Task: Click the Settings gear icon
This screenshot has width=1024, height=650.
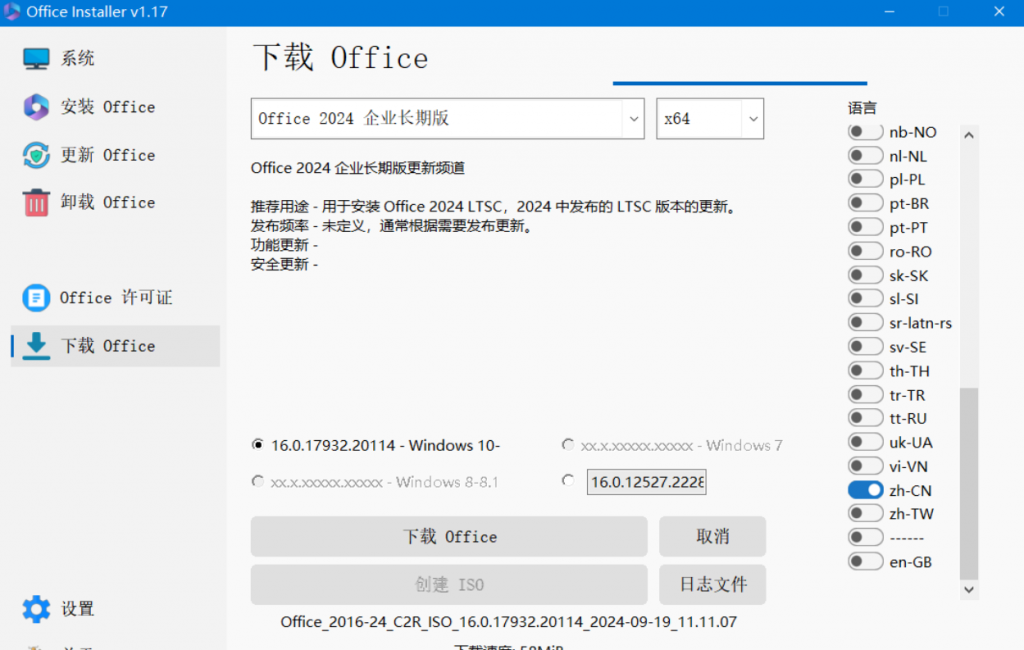Action: point(36,609)
